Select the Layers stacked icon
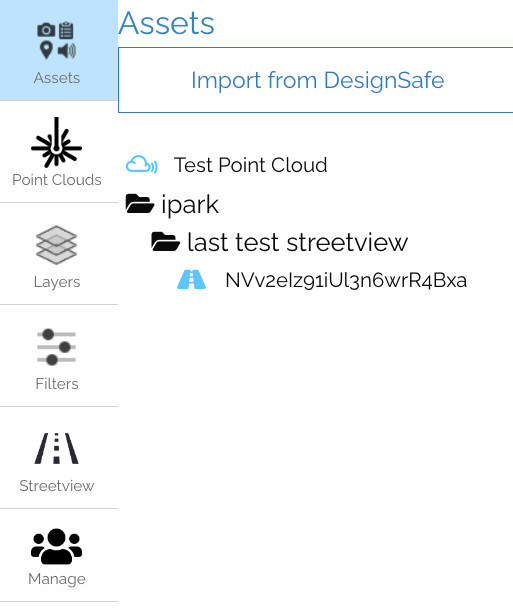This screenshot has width=513, height=615. click(x=56, y=245)
